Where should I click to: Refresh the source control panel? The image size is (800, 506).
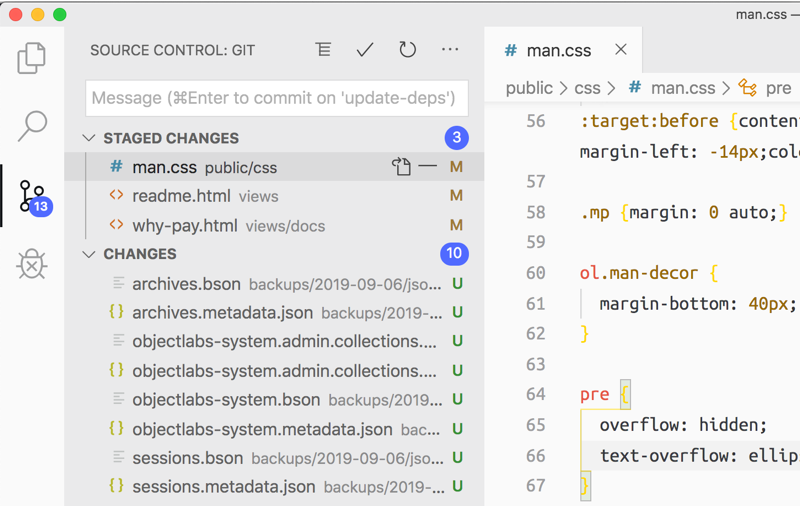407,49
